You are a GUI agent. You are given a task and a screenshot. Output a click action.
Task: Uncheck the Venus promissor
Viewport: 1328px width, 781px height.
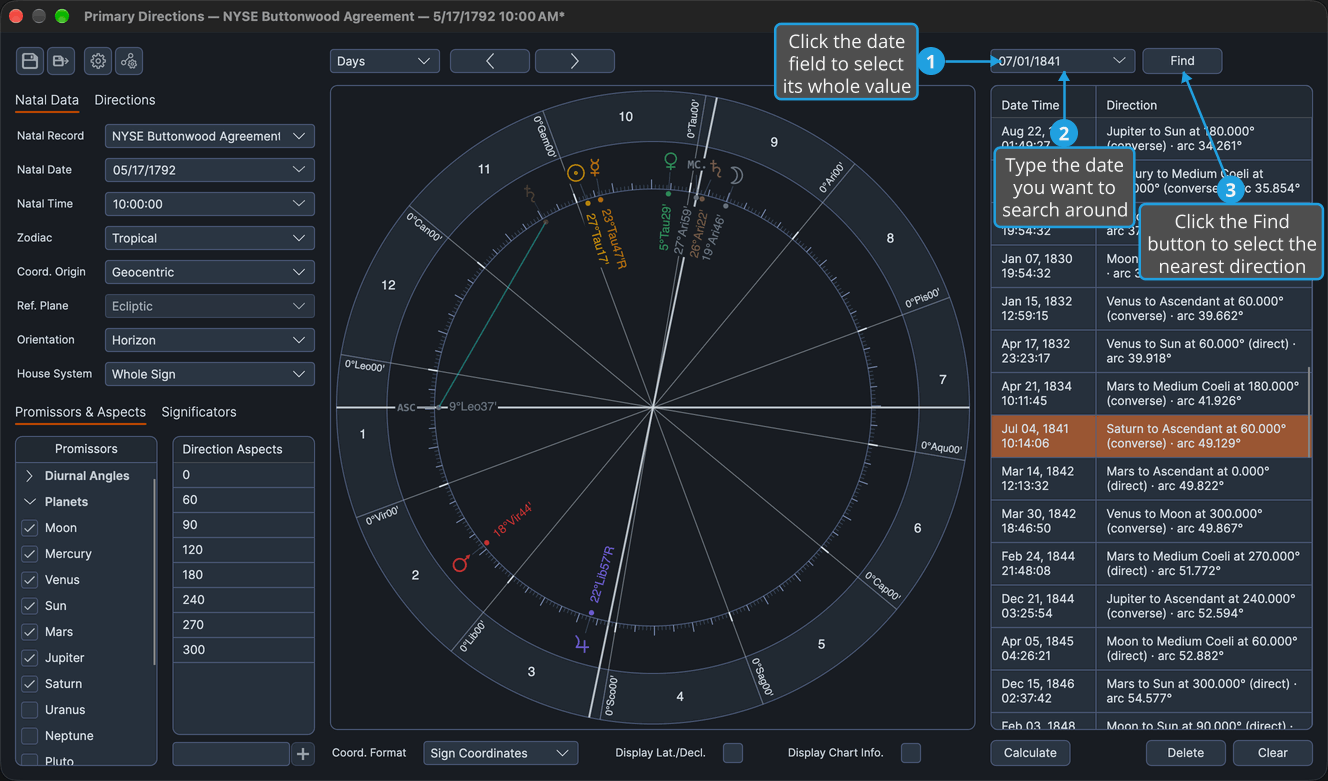click(x=30, y=580)
